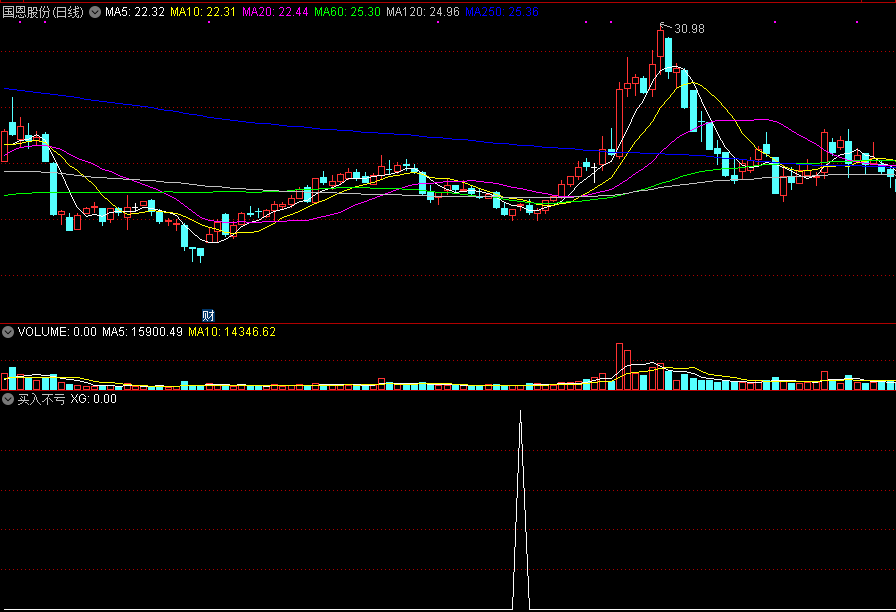Open the 买入不亏 indicator panel dropdown
This screenshot has width=896, height=612.
[8, 399]
